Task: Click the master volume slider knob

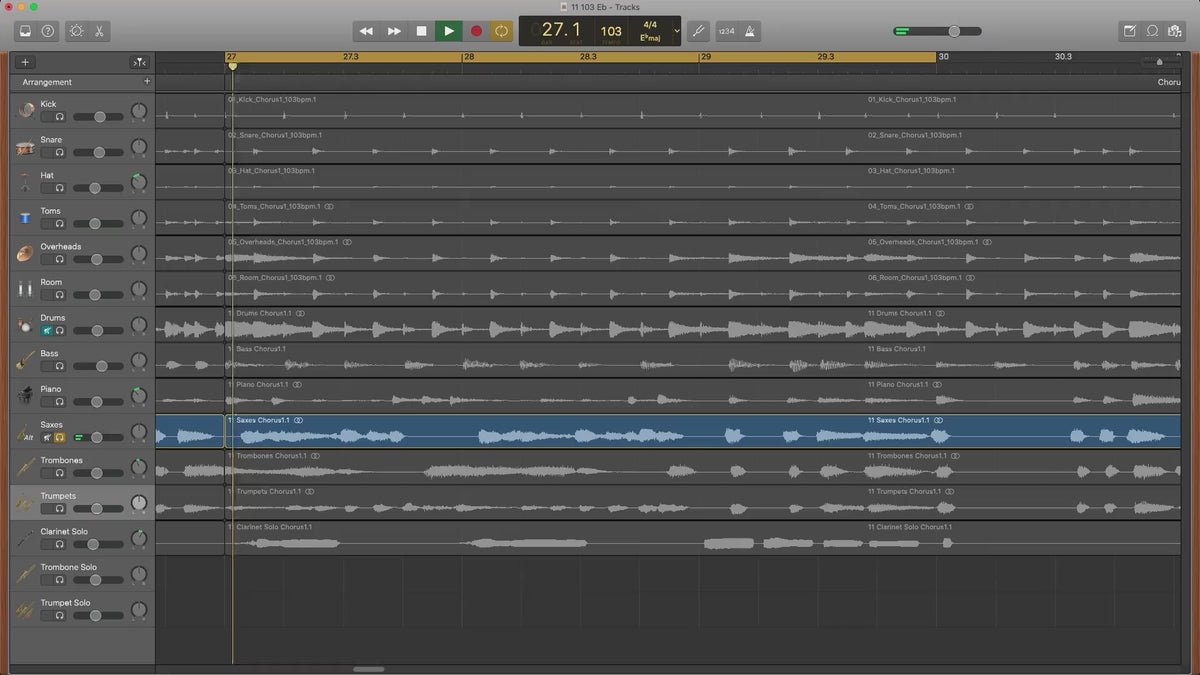Action: coord(954,31)
